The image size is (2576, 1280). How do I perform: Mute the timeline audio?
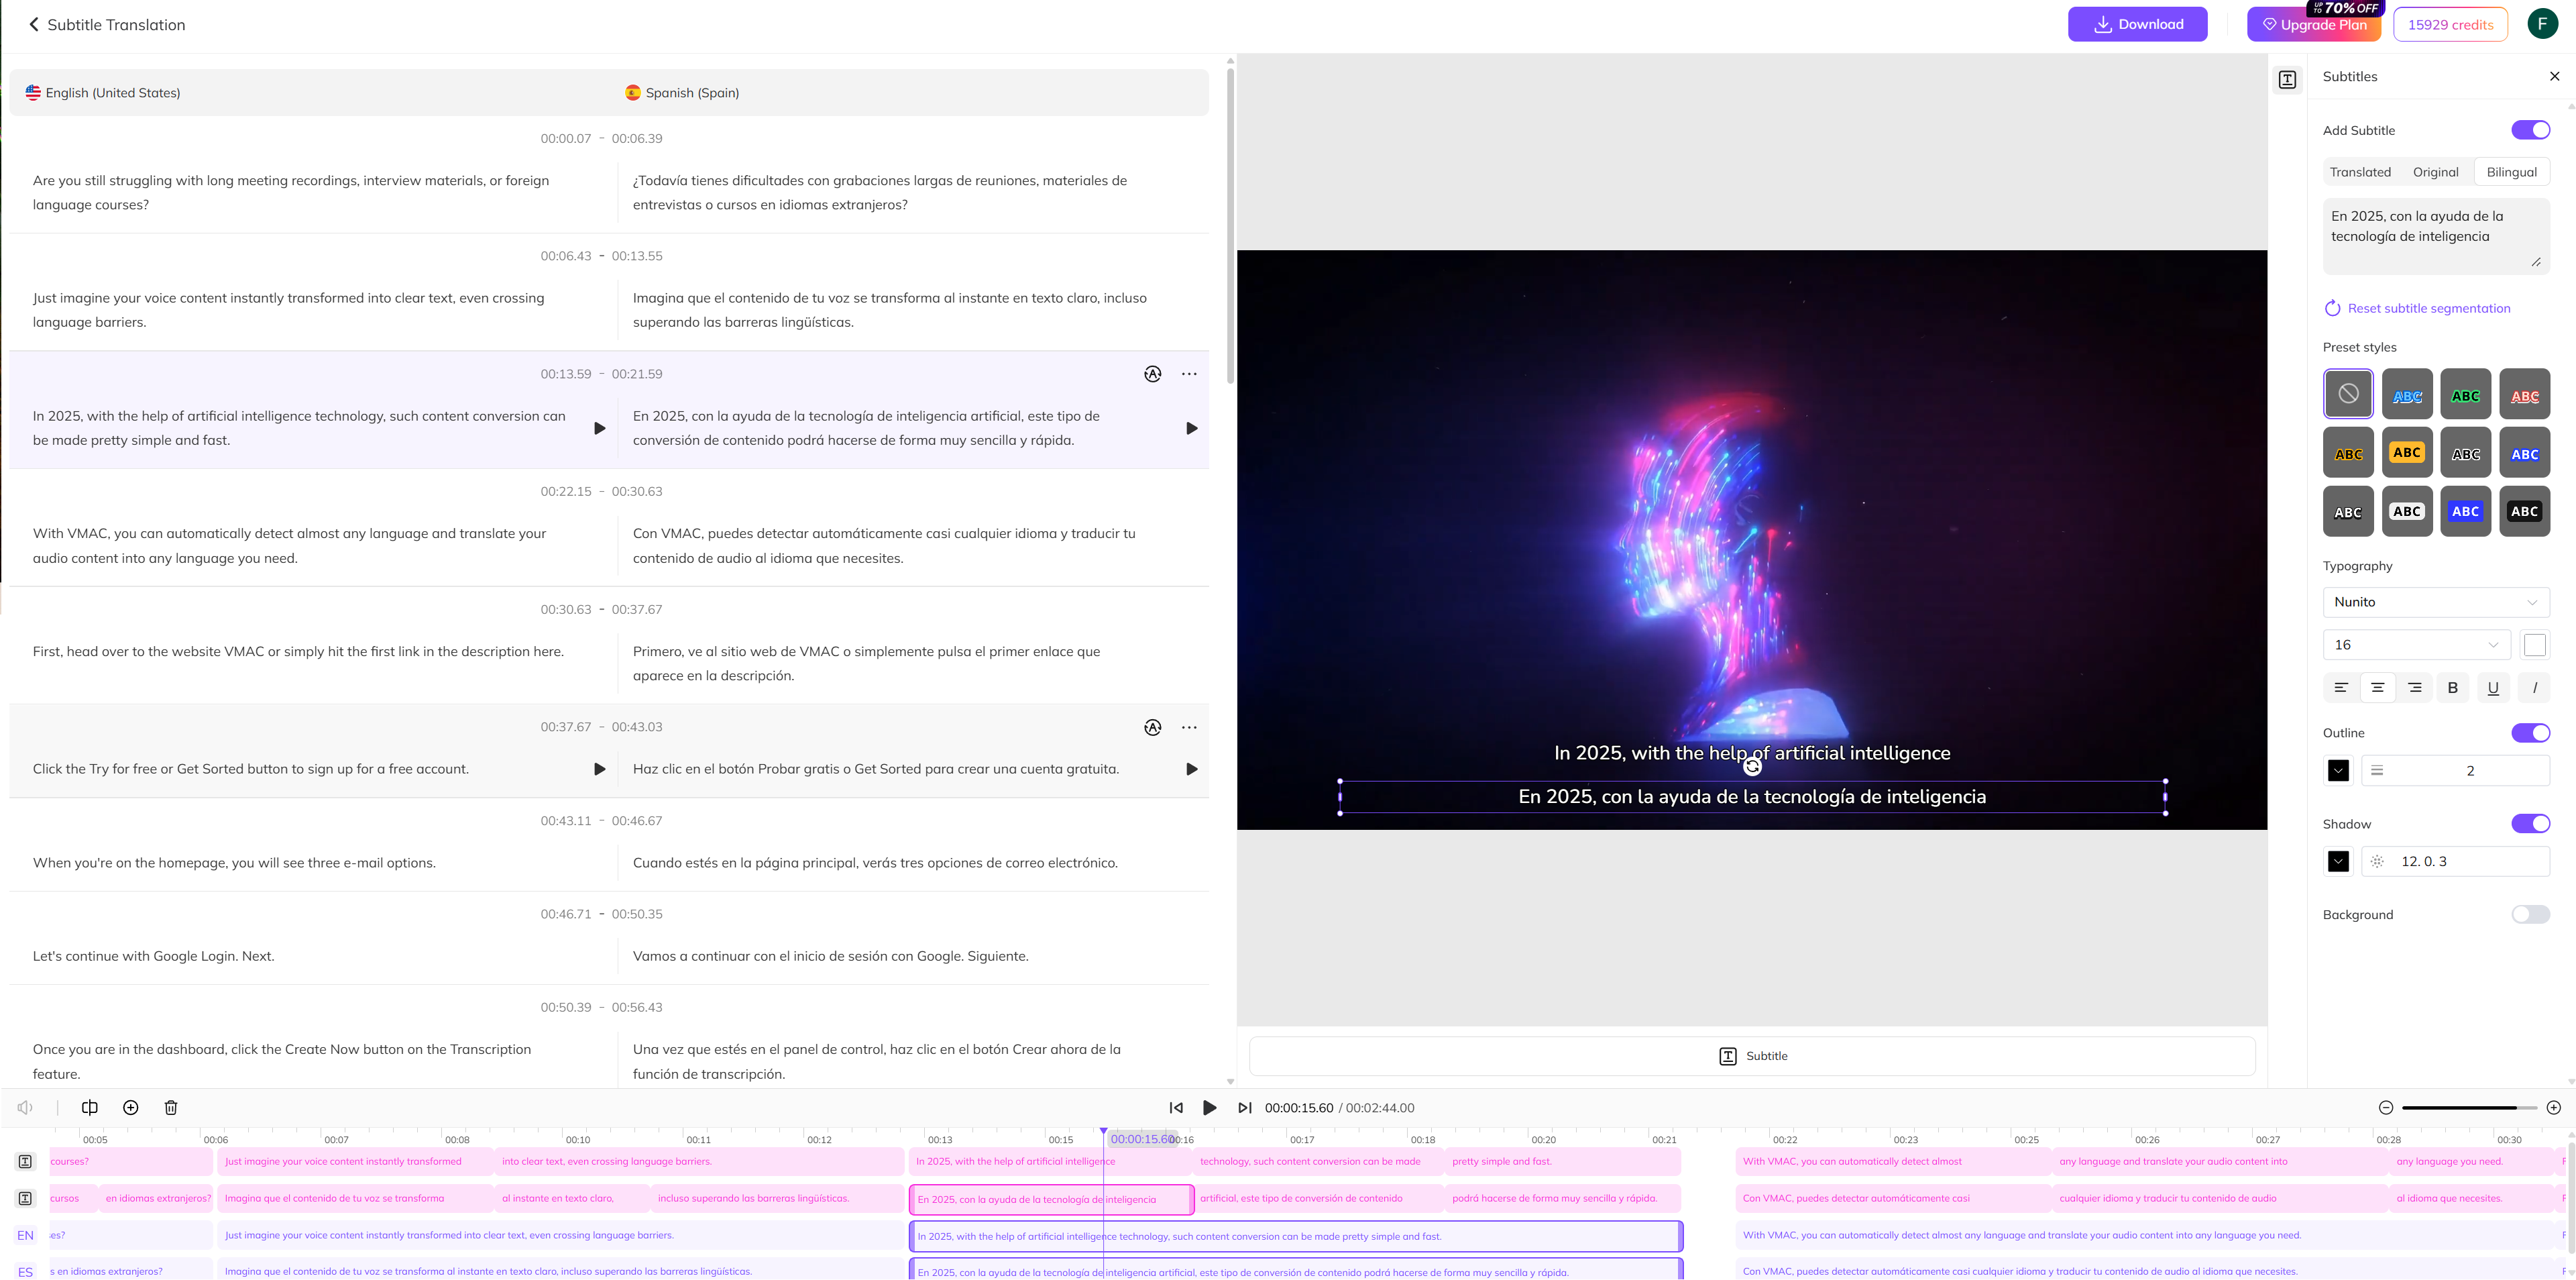coord(23,1107)
